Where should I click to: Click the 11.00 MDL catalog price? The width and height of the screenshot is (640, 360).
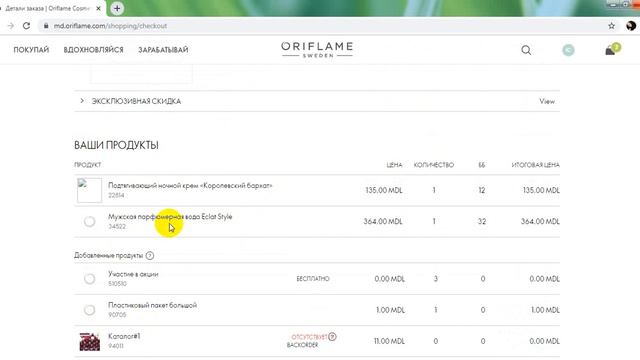pos(389,341)
